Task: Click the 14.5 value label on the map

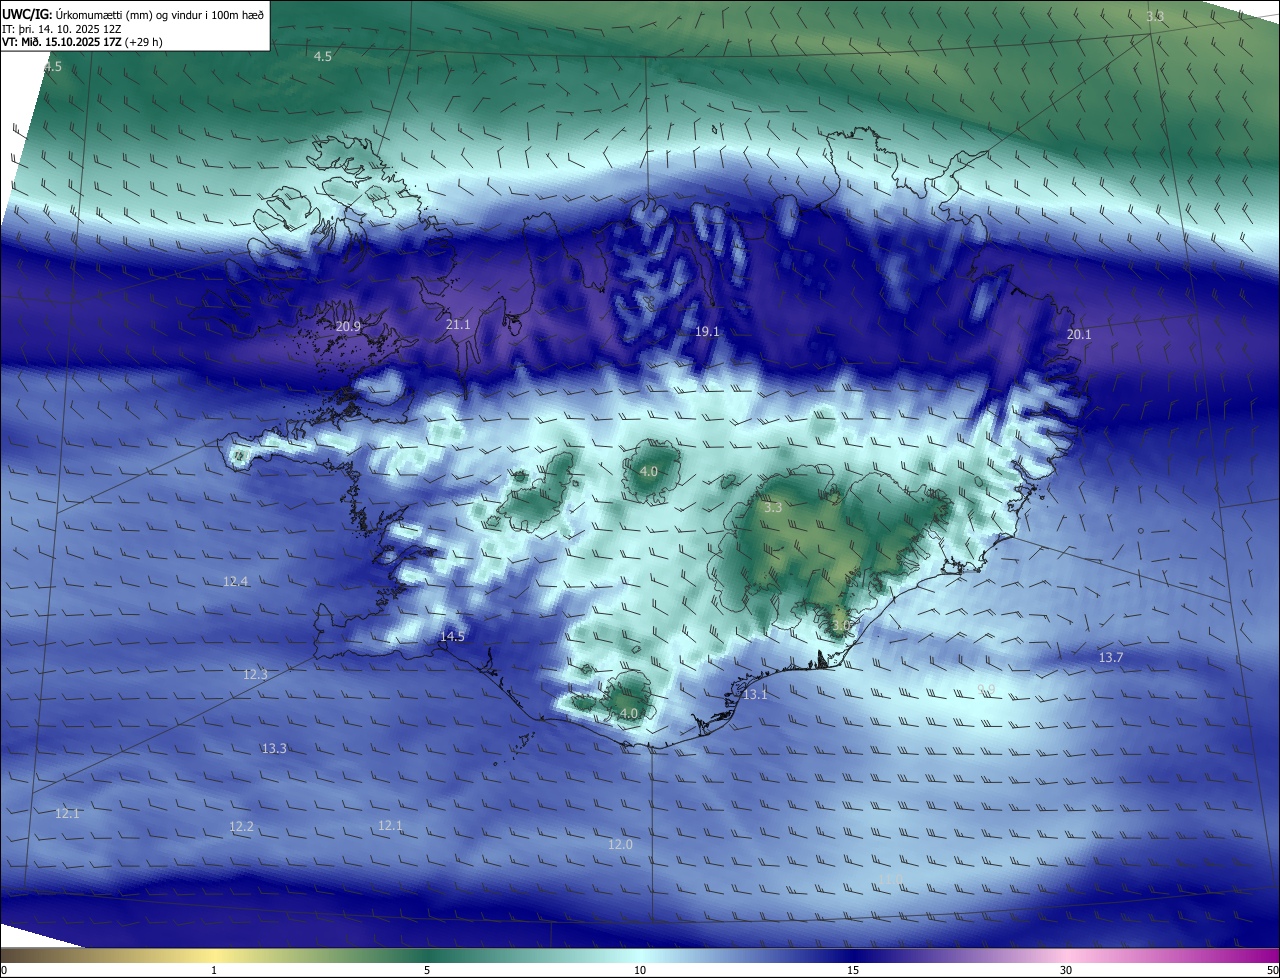Action: coord(452,636)
